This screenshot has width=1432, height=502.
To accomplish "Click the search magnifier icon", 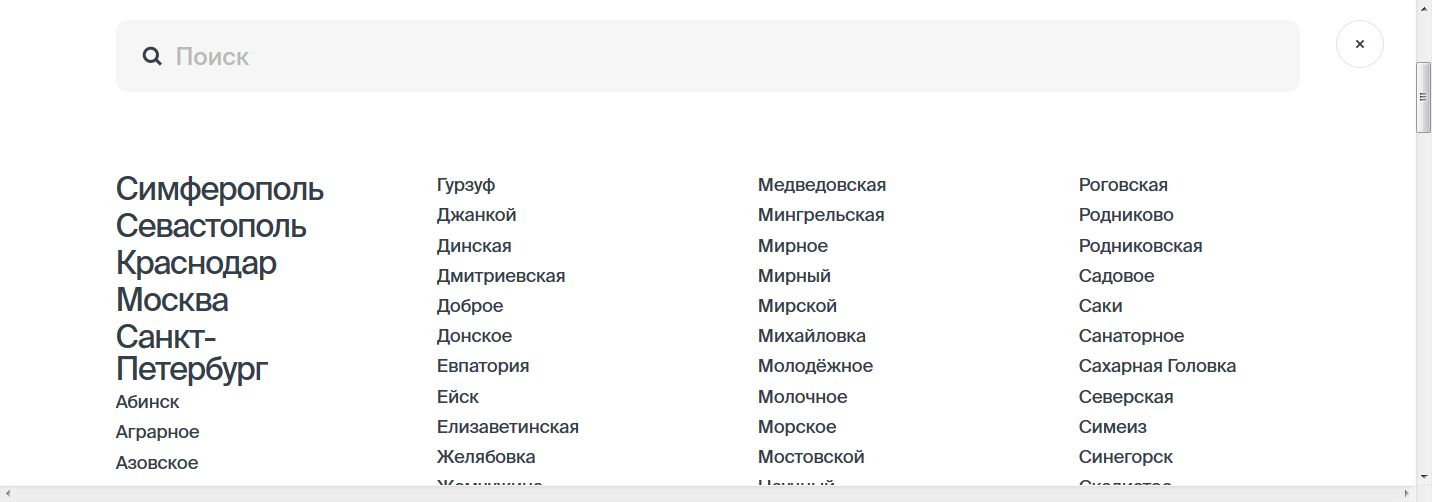I will pyautogui.click(x=152, y=56).
